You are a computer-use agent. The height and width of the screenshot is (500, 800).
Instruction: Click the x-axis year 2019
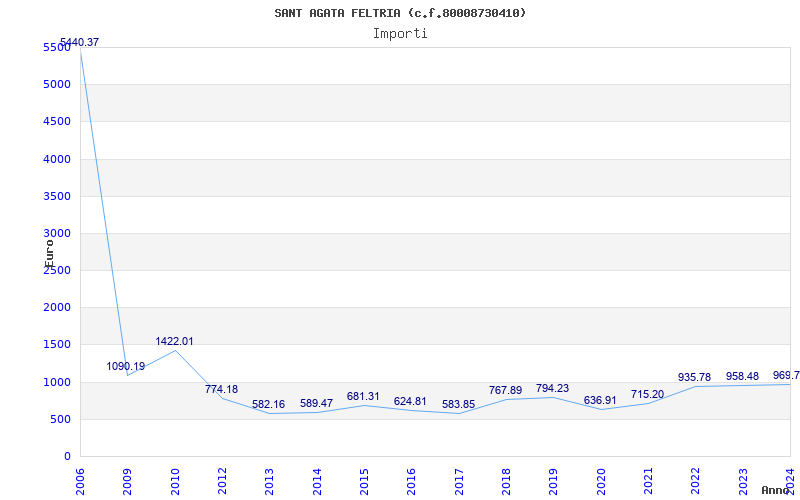[x=554, y=482]
